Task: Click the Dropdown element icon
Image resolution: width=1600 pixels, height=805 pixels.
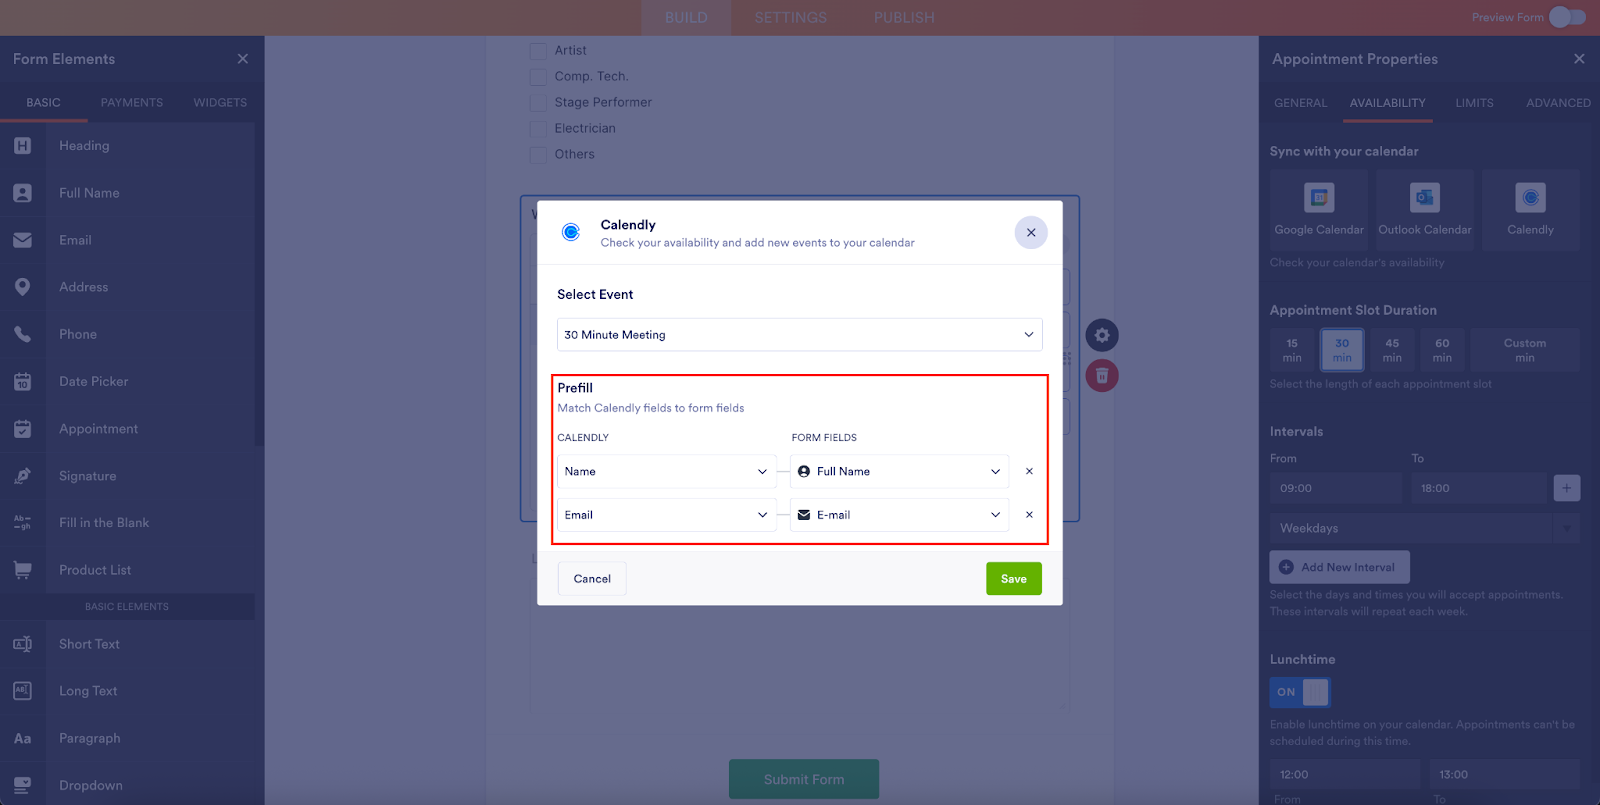Action: pyautogui.click(x=22, y=785)
